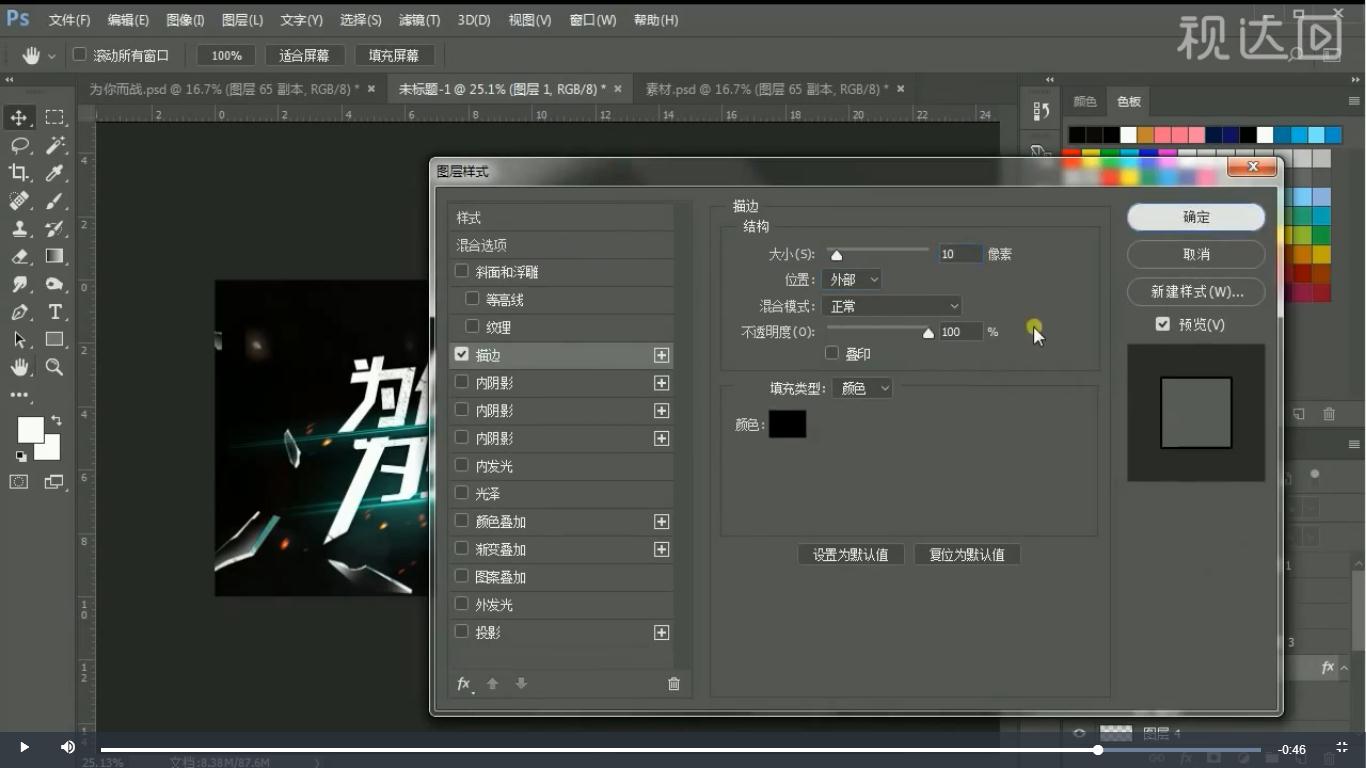The height and width of the screenshot is (768, 1366).
Task: Open the 填充类型 fill type dropdown
Action: pyautogui.click(x=862, y=388)
